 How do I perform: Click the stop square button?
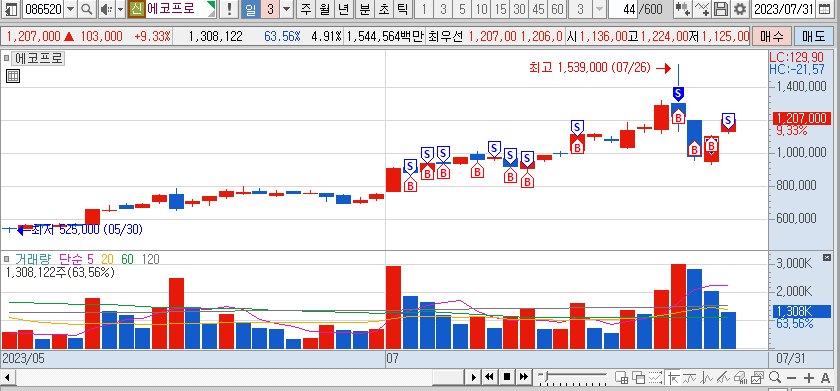pos(506,377)
